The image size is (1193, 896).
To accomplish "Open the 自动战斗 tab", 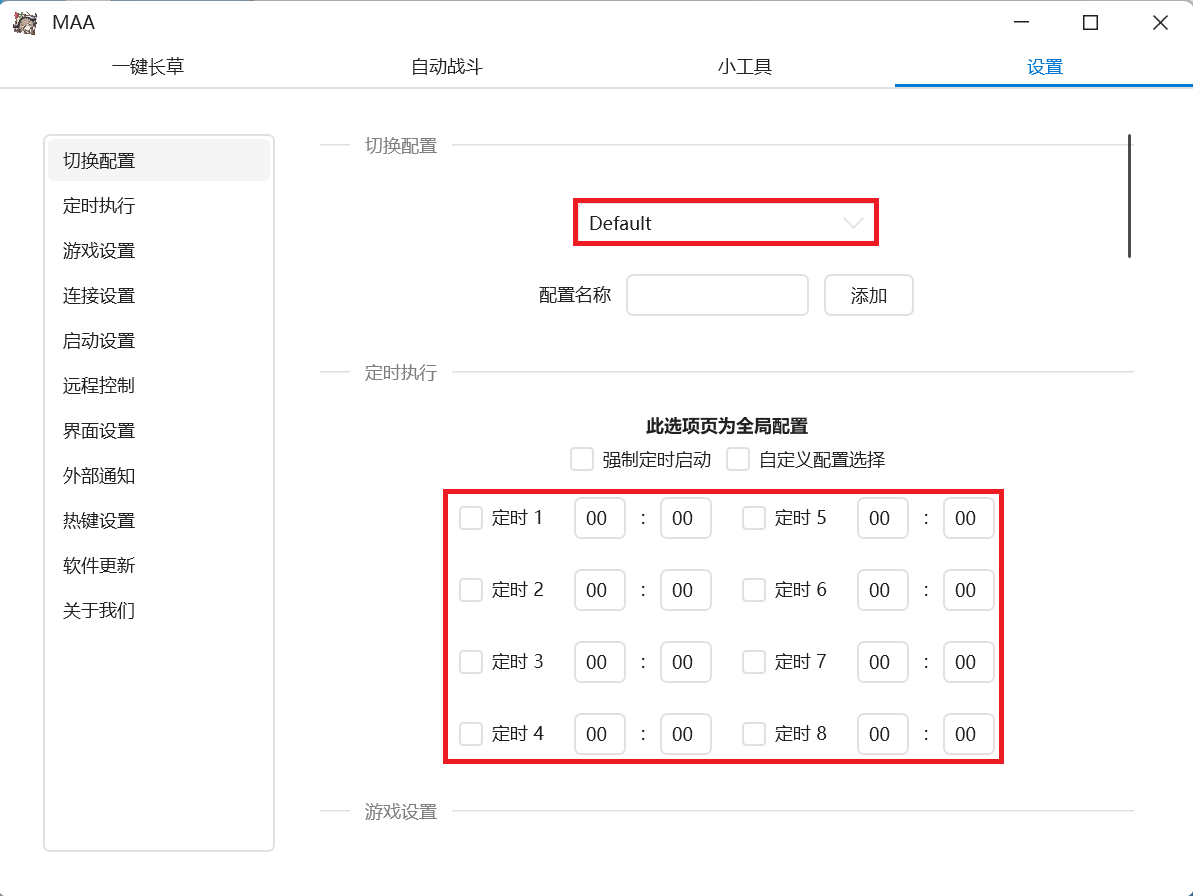I will click(447, 67).
